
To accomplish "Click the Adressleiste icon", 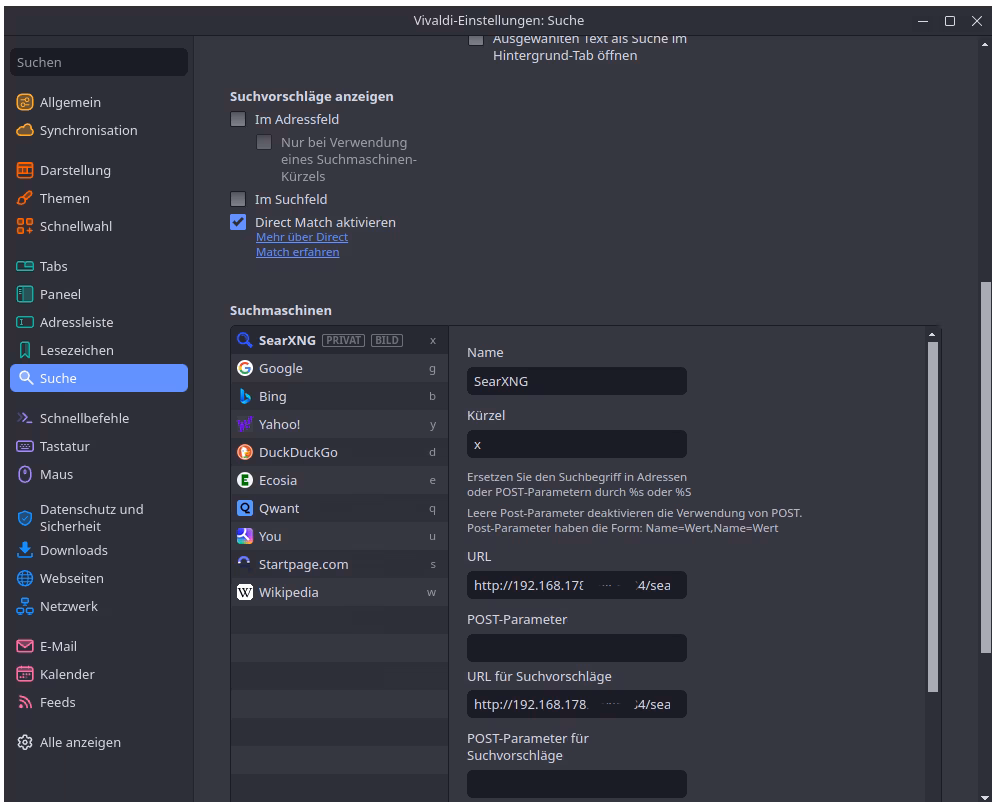I will pyautogui.click(x=25, y=322).
